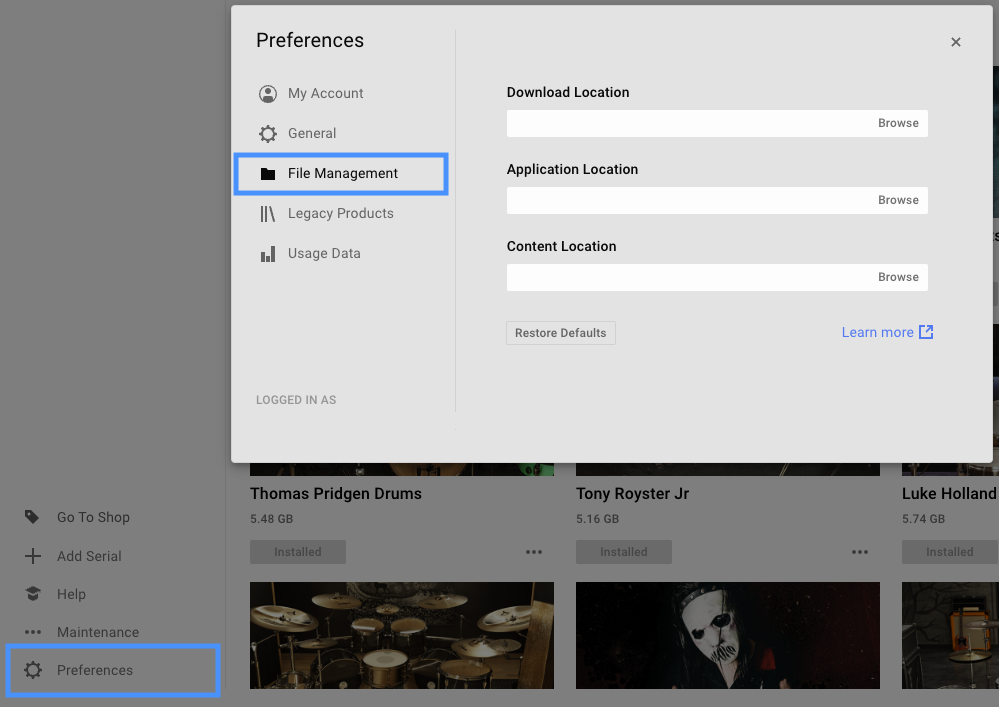
Task: Click the My Account person icon
Action: (x=267, y=94)
